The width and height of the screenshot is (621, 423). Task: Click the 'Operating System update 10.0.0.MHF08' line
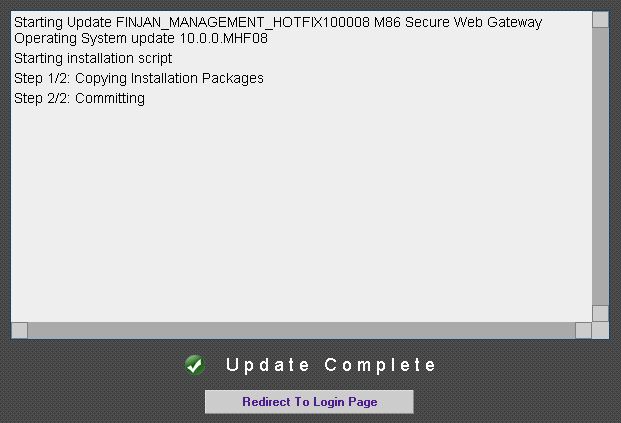(141, 38)
